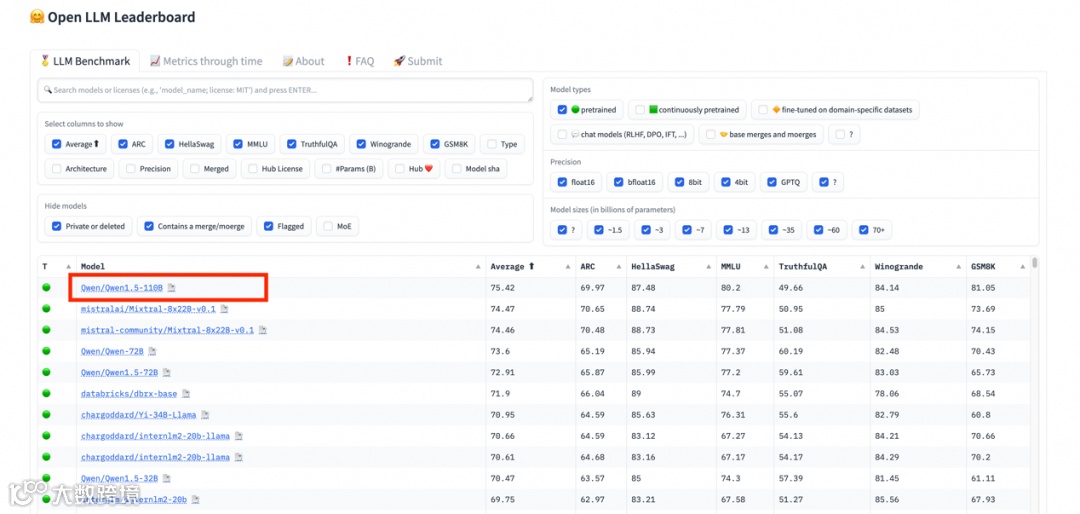Enable the MoE hide models checkbox
This screenshot has height=514, width=1080.
coord(328,226)
